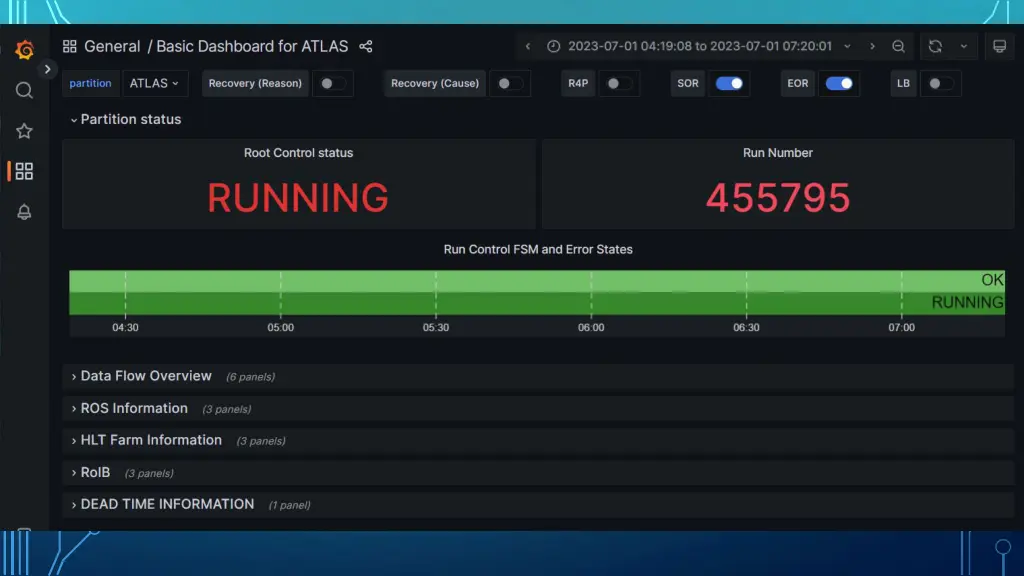Open the time range picker dropdown
Viewport: 1024px width, 576px height.
click(699, 46)
